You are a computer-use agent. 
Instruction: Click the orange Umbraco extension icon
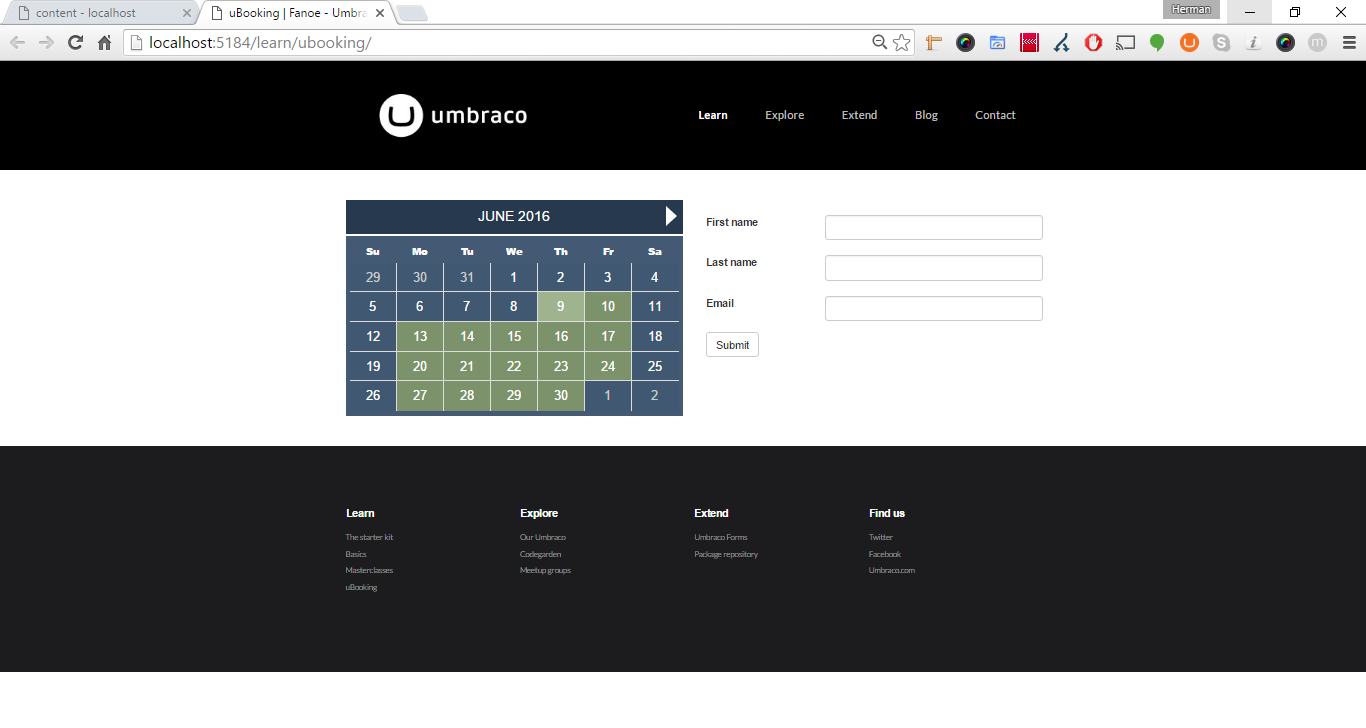click(x=1189, y=42)
